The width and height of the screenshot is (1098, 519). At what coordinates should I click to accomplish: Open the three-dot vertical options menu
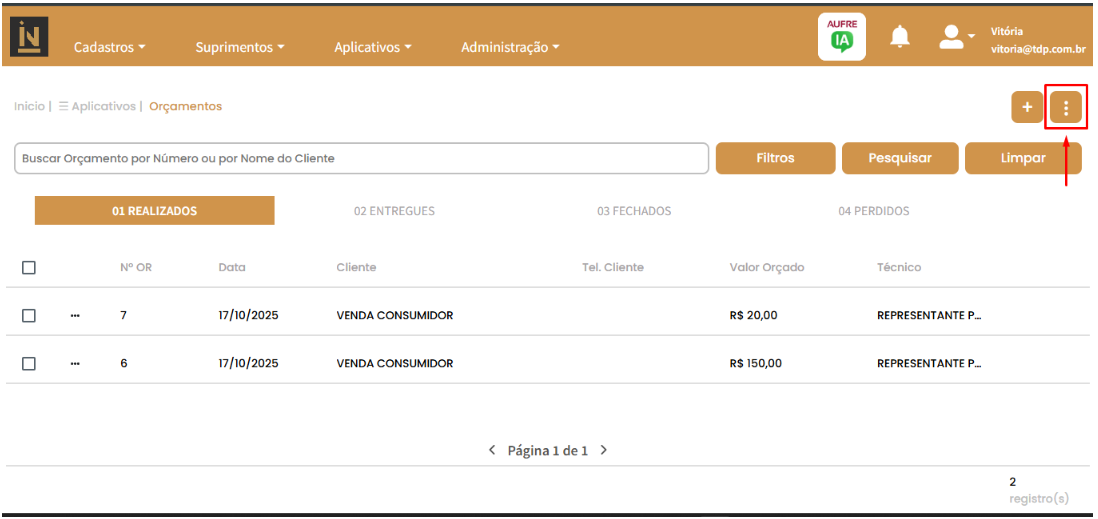(1066, 107)
